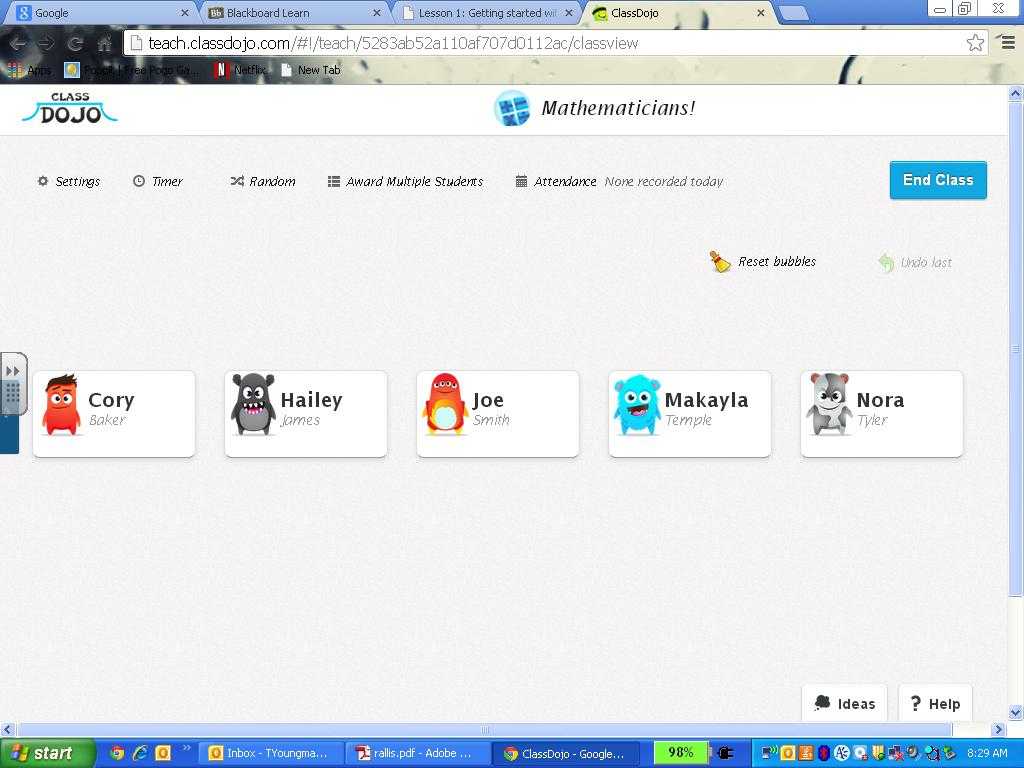Click the ClassDojo logo
1024x768 pixels.
click(x=69, y=109)
